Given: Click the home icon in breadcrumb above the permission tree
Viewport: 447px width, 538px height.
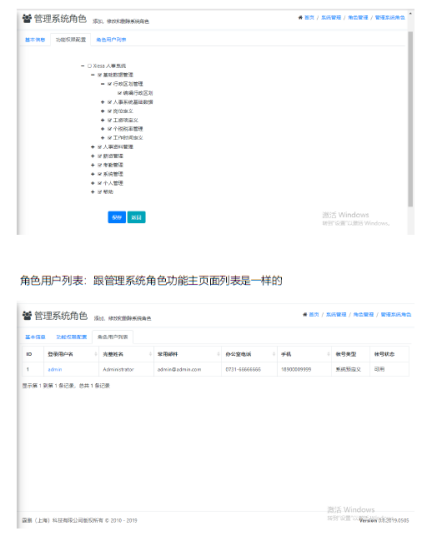Looking at the screenshot, I should (301, 17).
